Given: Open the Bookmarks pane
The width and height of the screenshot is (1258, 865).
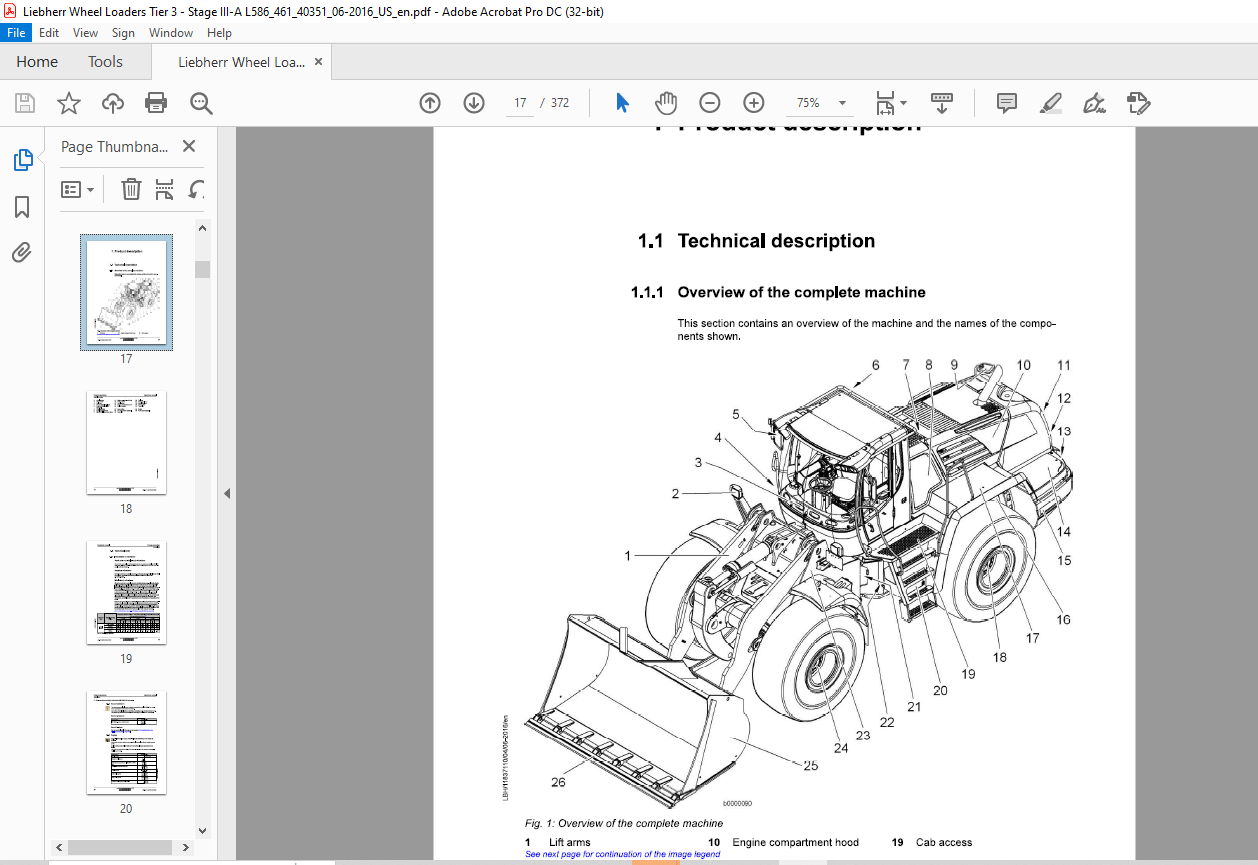Looking at the screenshot, I should point(22,207).
